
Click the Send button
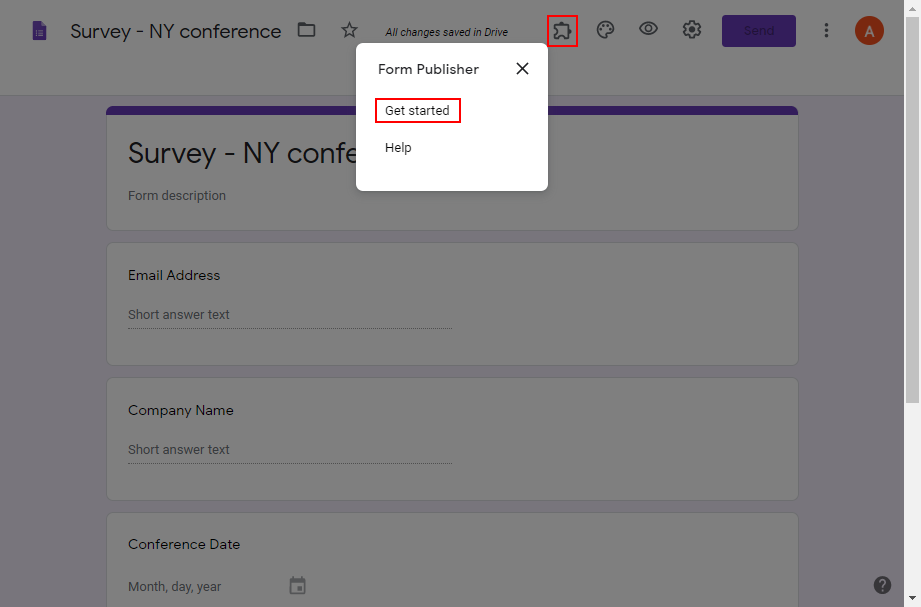[758, 31]
